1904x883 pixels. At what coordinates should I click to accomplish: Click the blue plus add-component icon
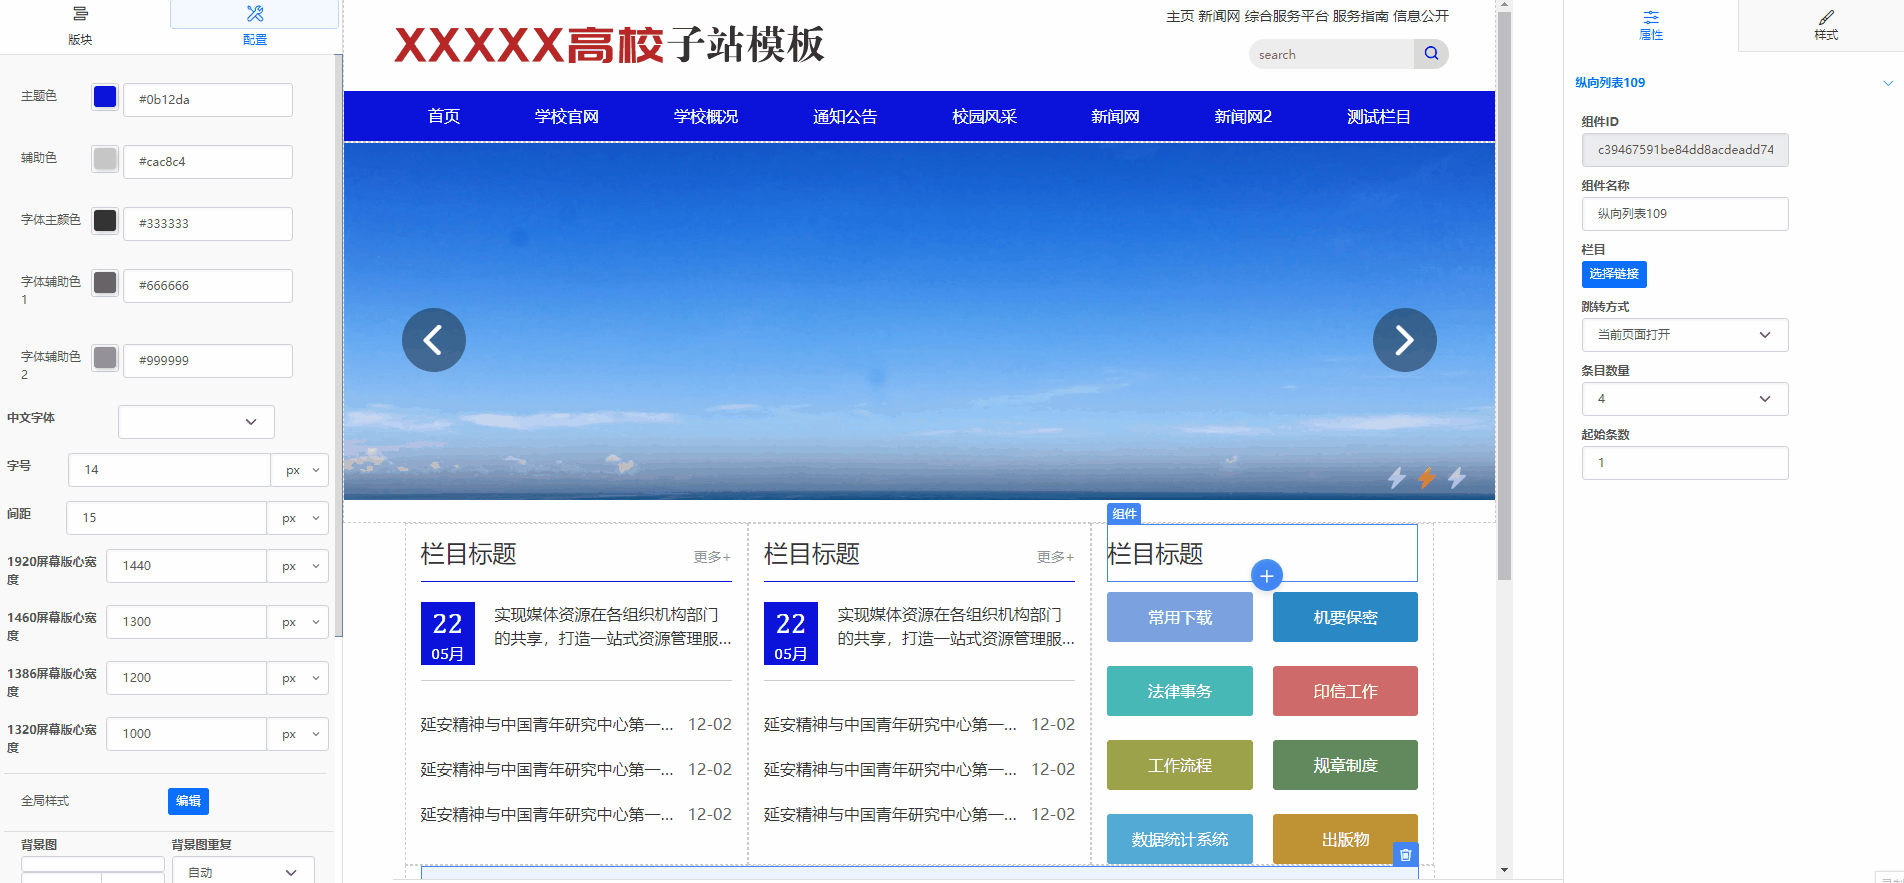pyautogui.click(x=1266, y=575)
